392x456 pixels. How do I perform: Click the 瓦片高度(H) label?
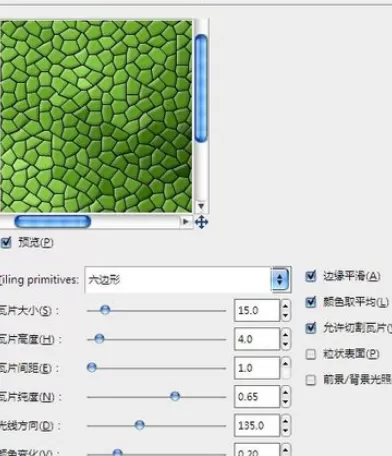pos(31,339)
